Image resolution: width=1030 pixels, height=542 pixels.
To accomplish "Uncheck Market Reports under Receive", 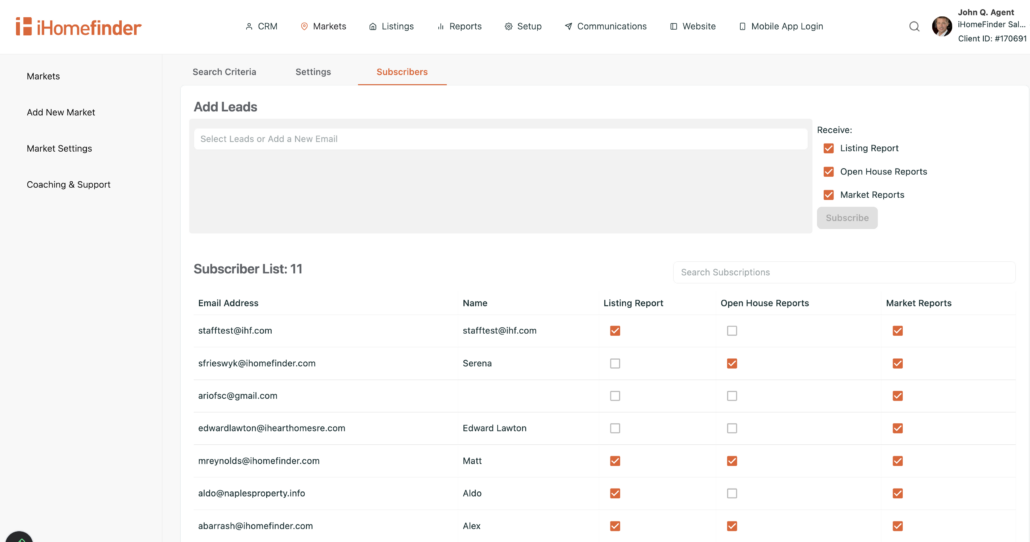I will [x=828, y=195].
